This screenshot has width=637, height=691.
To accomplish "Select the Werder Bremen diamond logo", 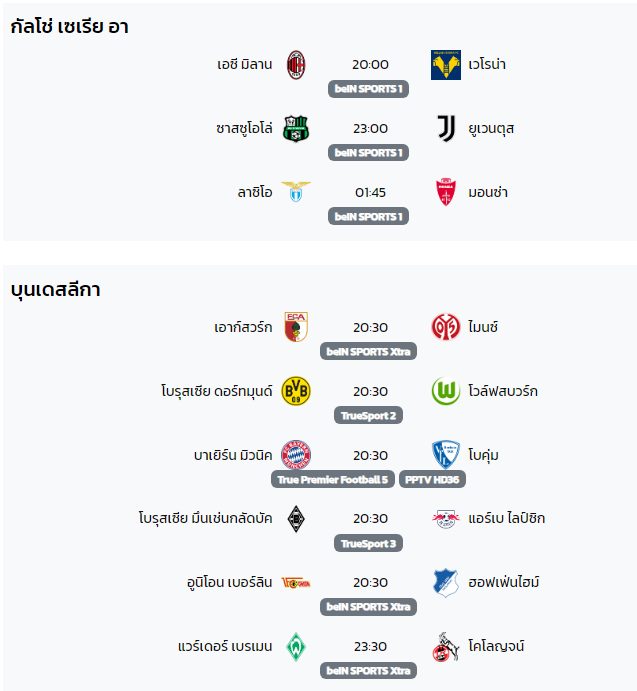I will (296, 646).
